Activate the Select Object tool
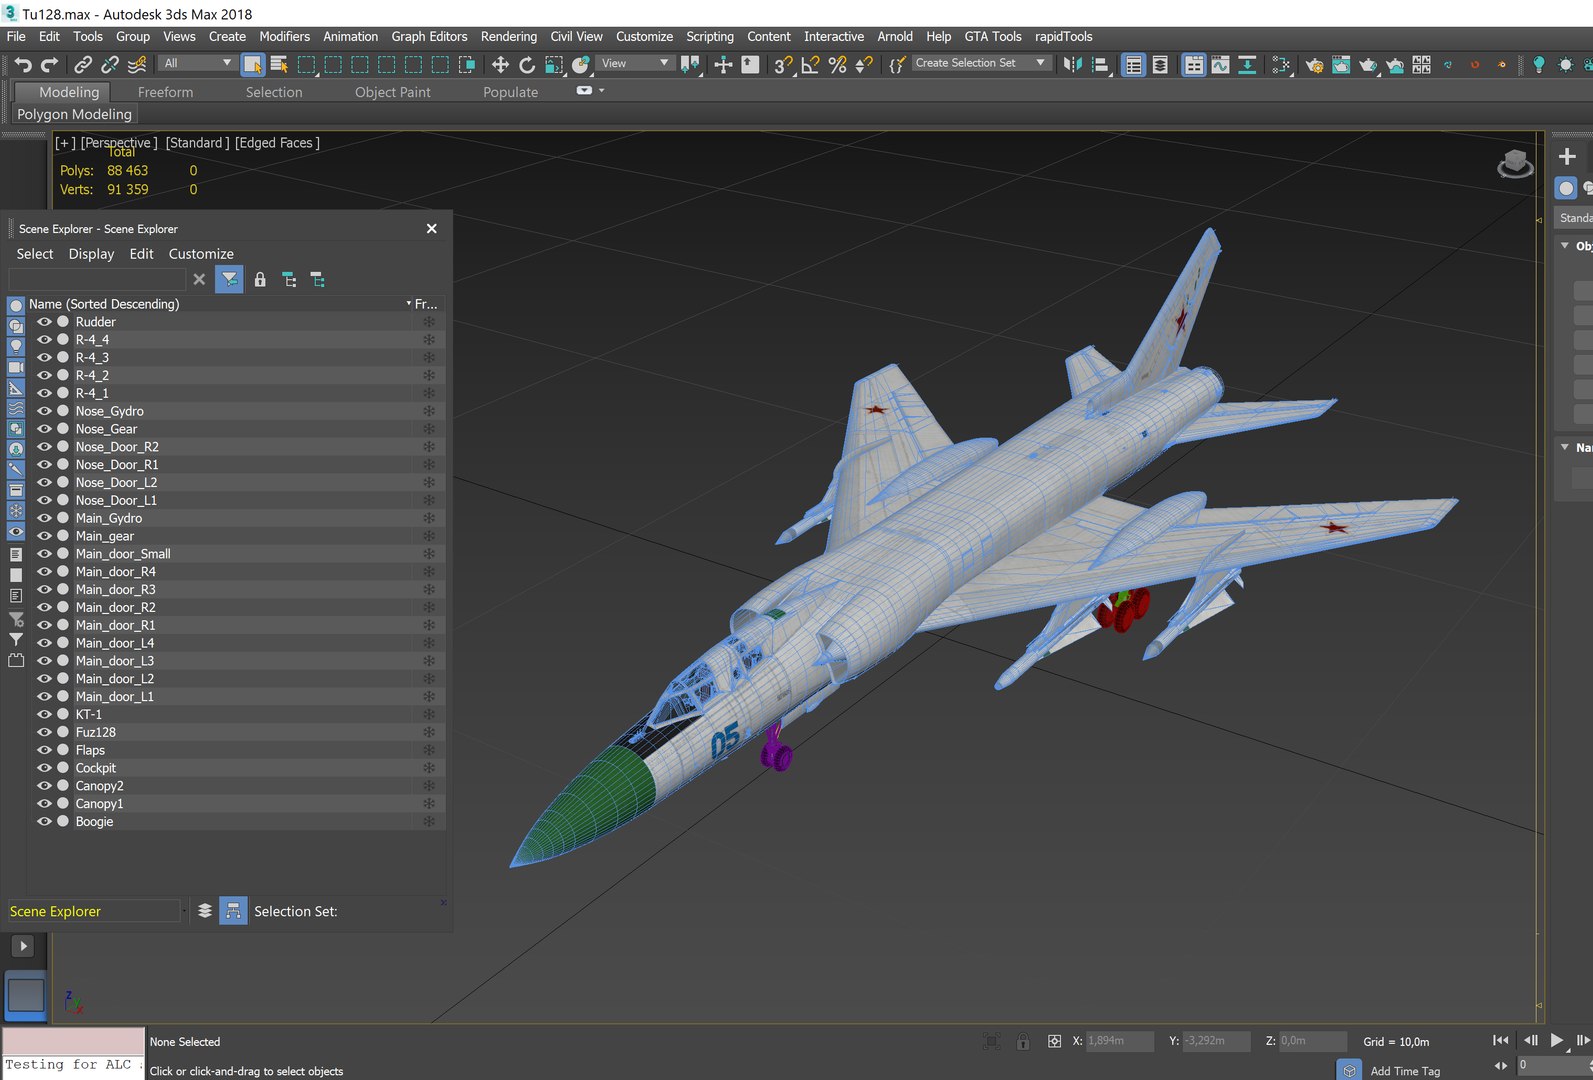The image size is (1593, 1080). coord(253,64)
